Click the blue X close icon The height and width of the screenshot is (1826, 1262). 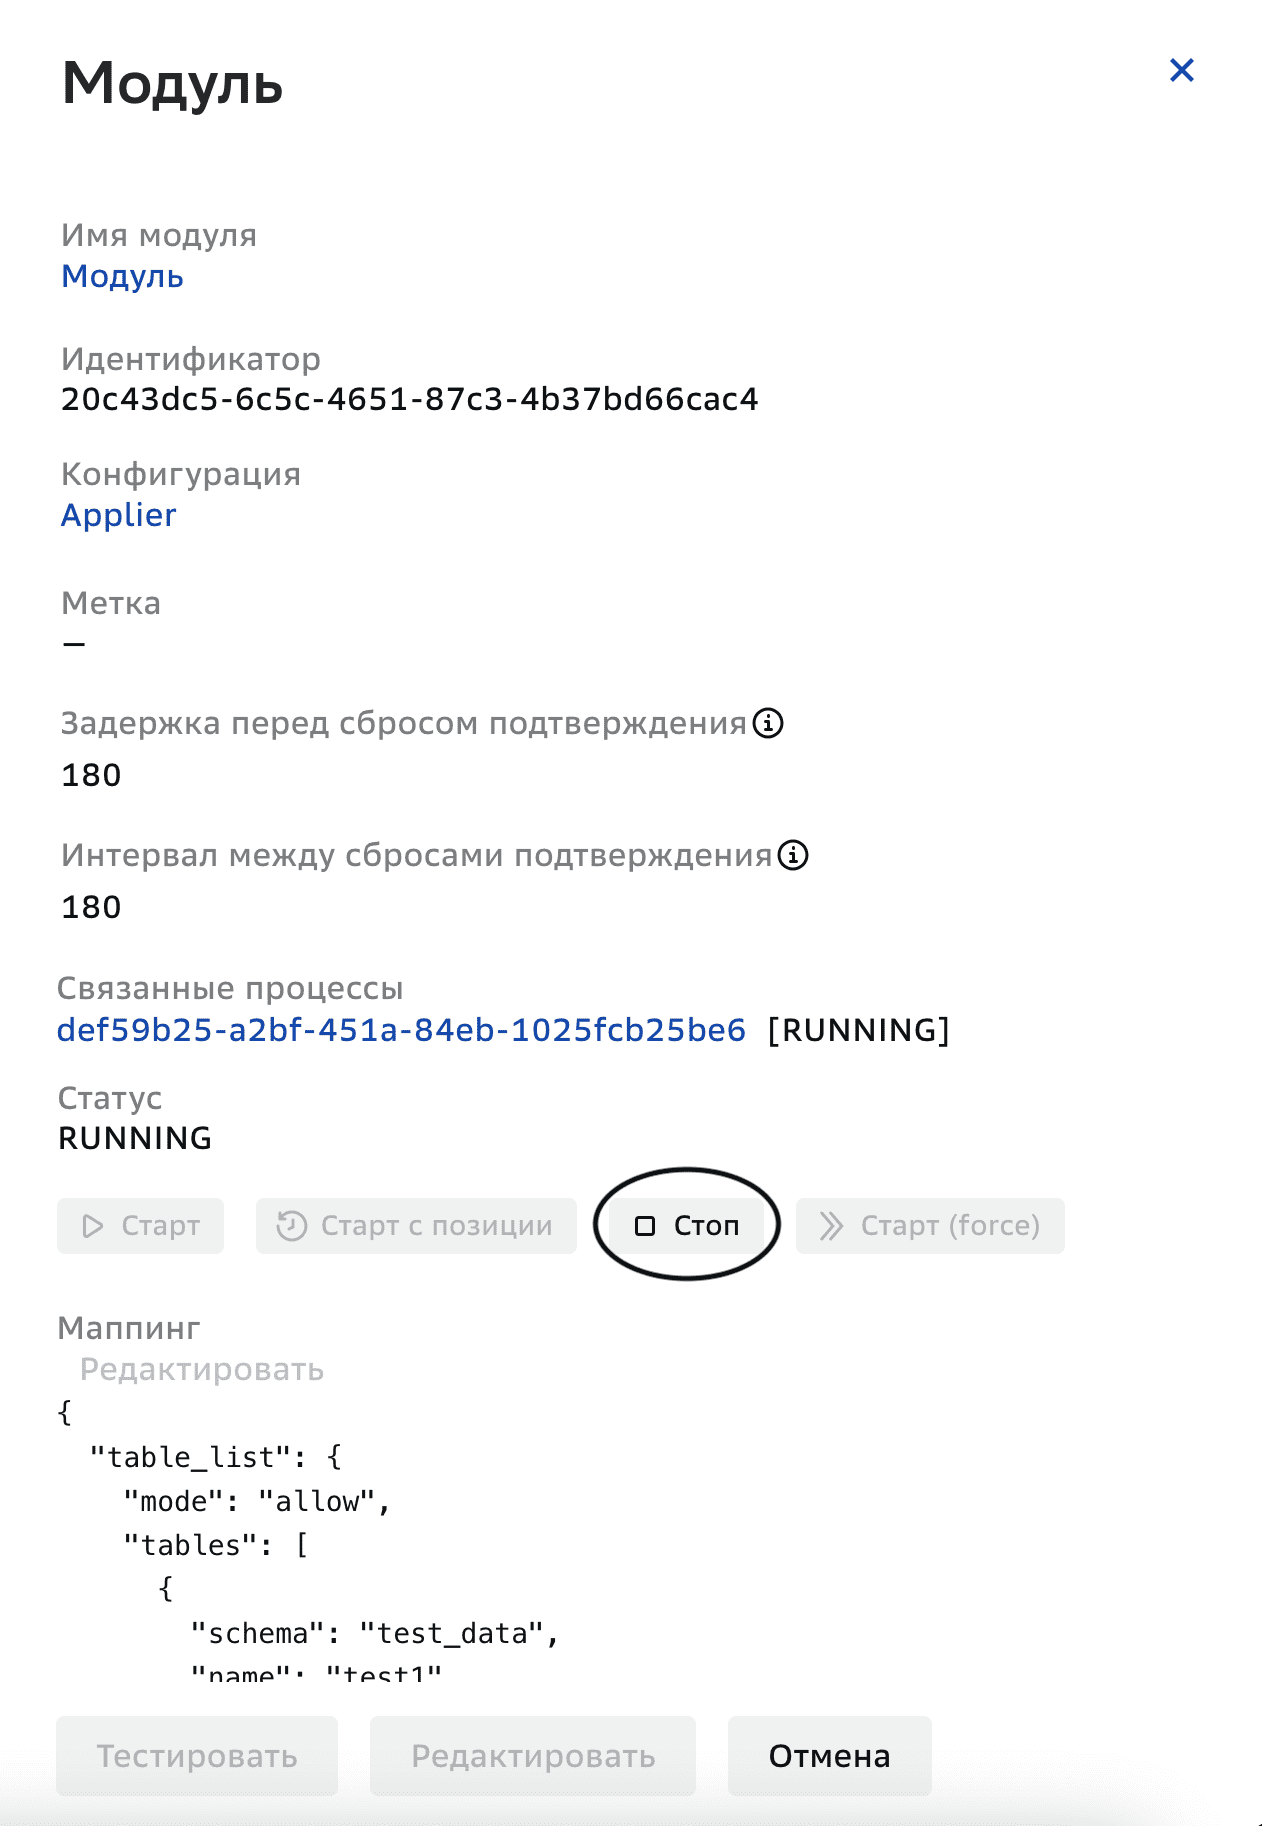(1181, 70)
